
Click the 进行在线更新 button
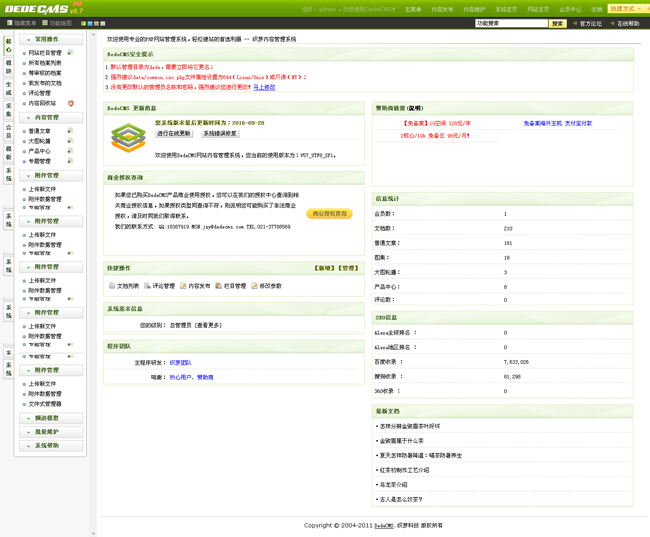174,133
